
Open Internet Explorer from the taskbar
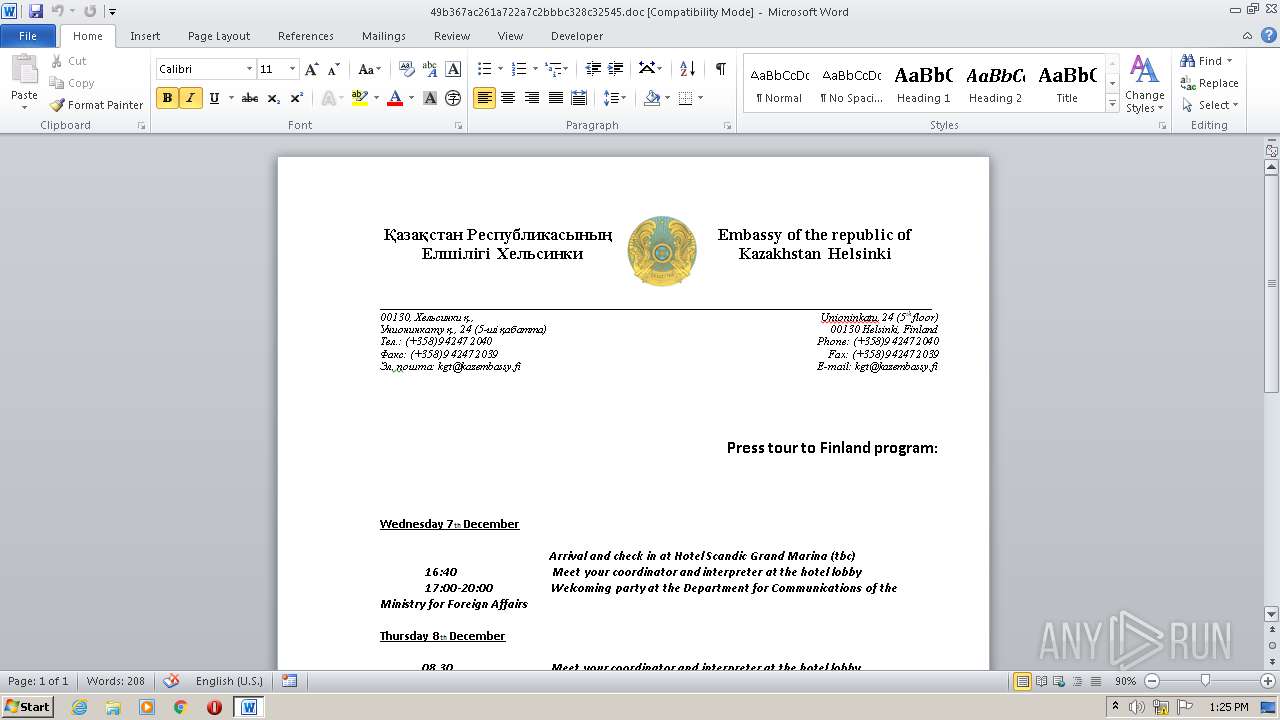(x=79, y=707)
